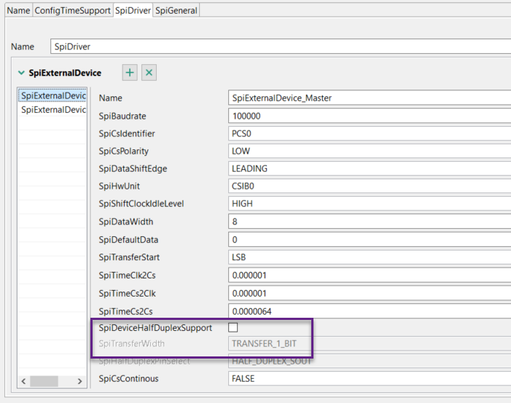Screen dimensions: 511x403
Task: Open SpiDataShiftEdge LEADING dropdown
Action: [369, 169]
